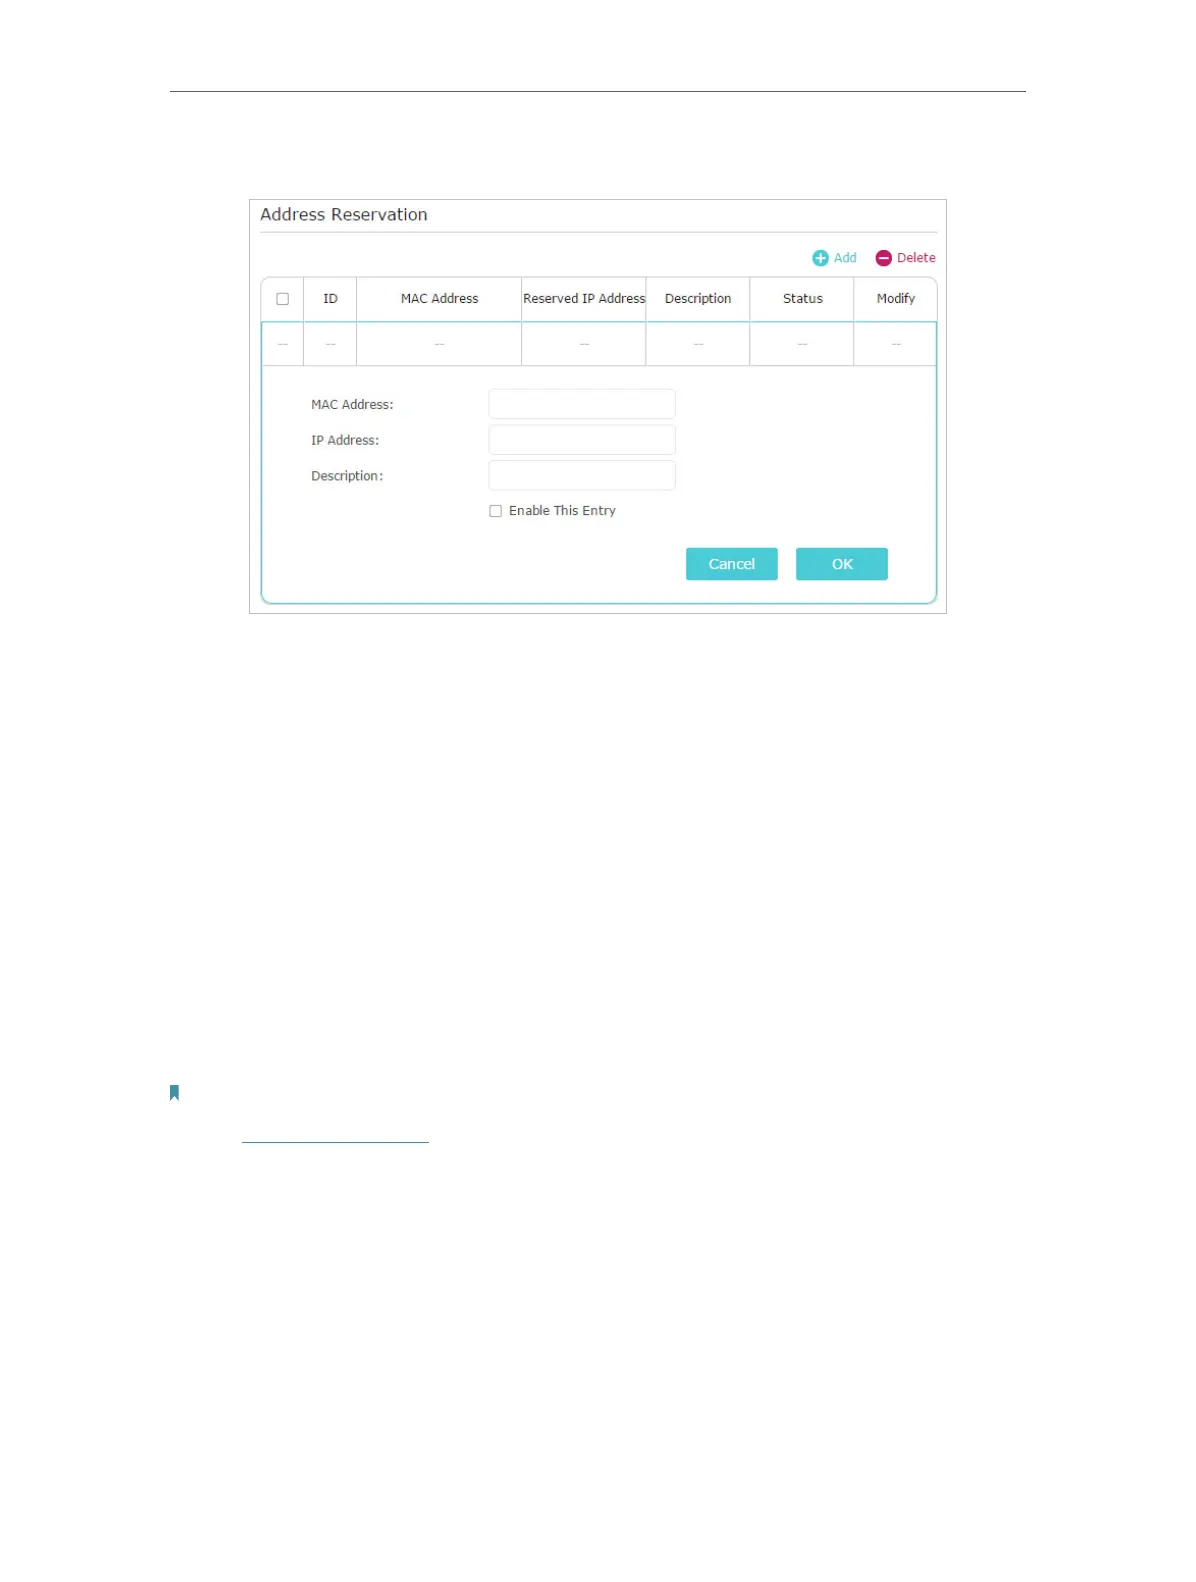The height and width of the screenshot is (1582, 1196).
Task: Click the ID column header
Action: pos(330,299)
